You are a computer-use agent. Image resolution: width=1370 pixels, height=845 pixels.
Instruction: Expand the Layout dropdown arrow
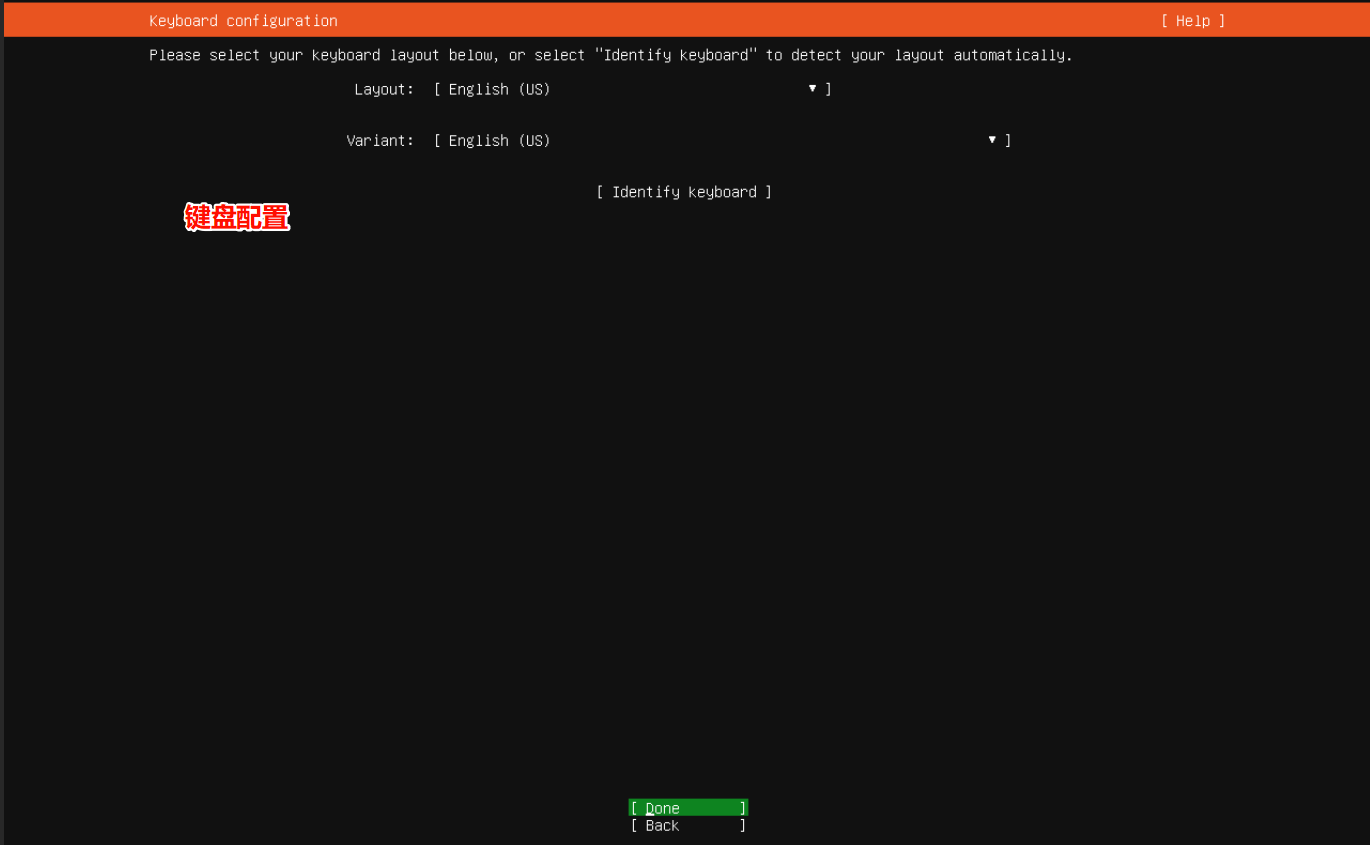click(812, 89)
